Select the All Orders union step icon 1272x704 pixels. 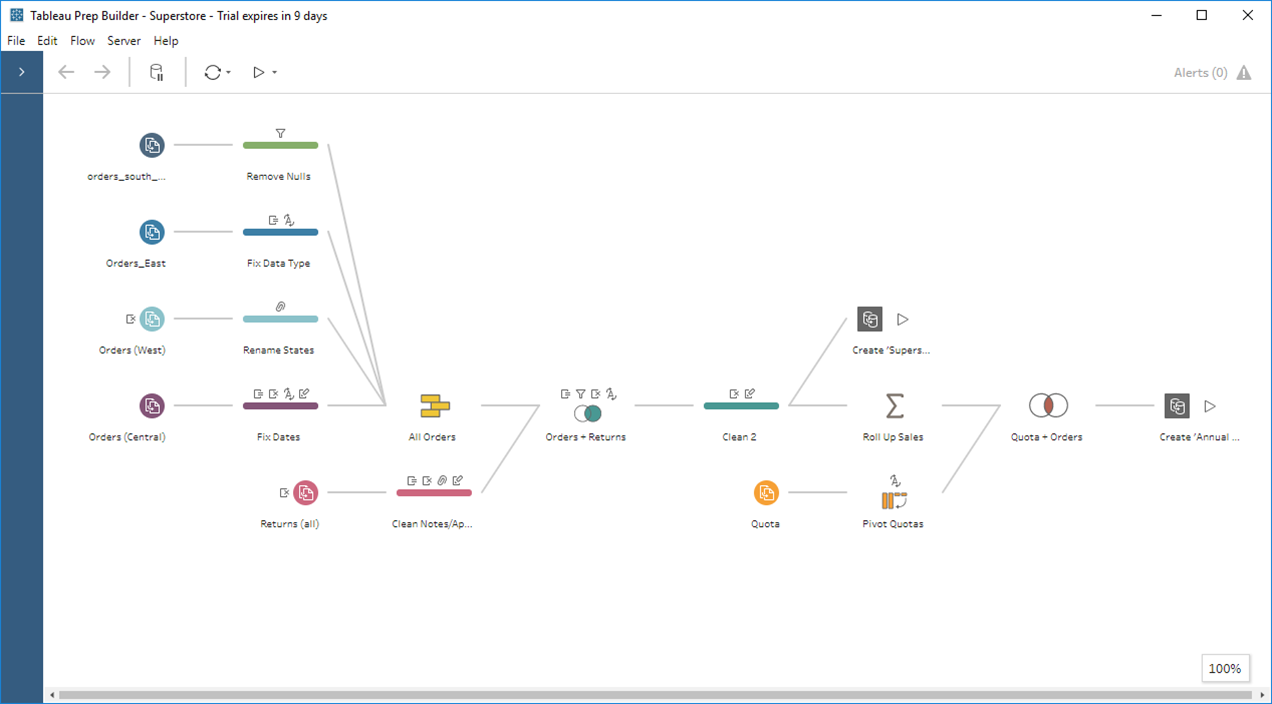[434, 406]
